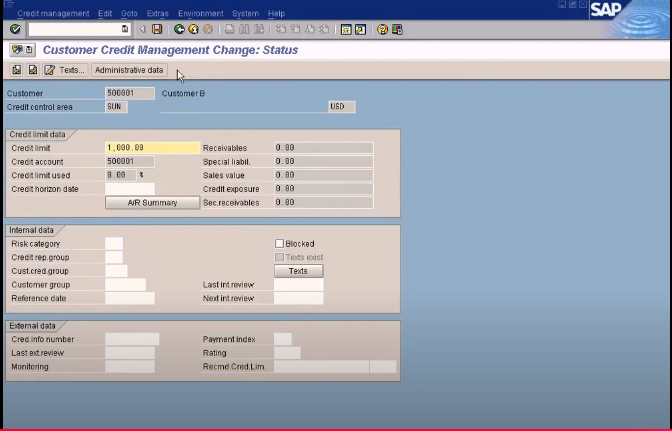
Task: Collapse the command field with the arrow
Action: point(143,29)
